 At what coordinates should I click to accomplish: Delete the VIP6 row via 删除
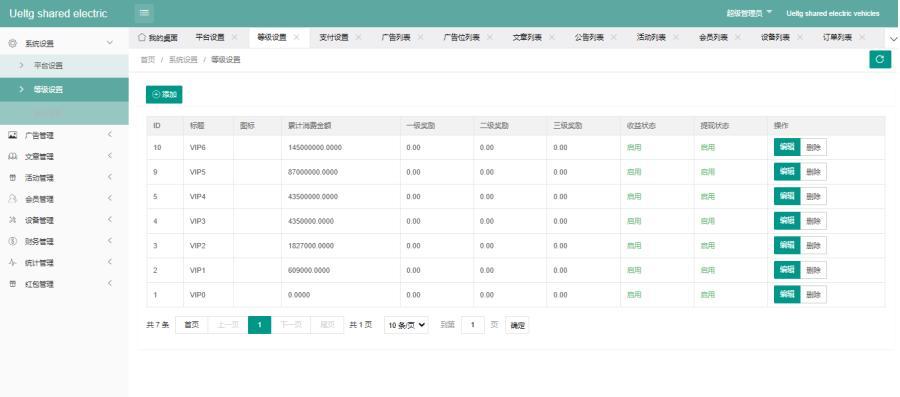click(x=813, y=147)
